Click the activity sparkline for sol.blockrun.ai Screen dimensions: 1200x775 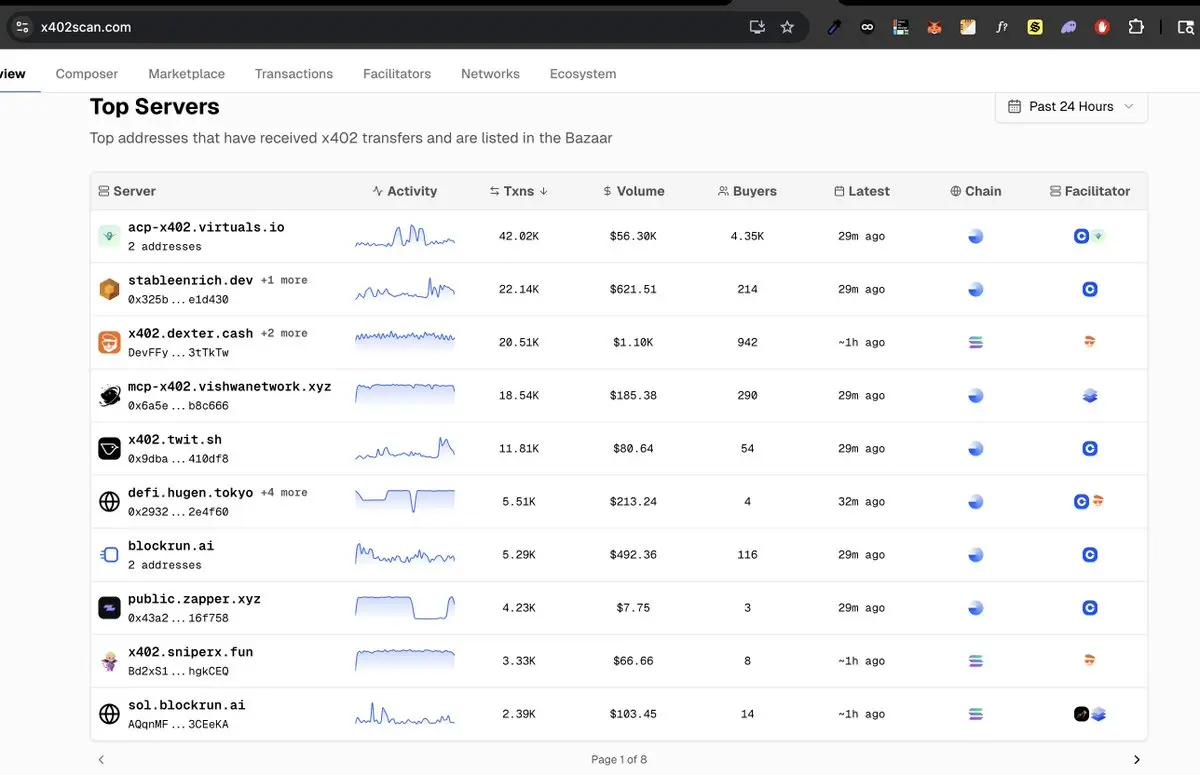click(x=404, y=714)
